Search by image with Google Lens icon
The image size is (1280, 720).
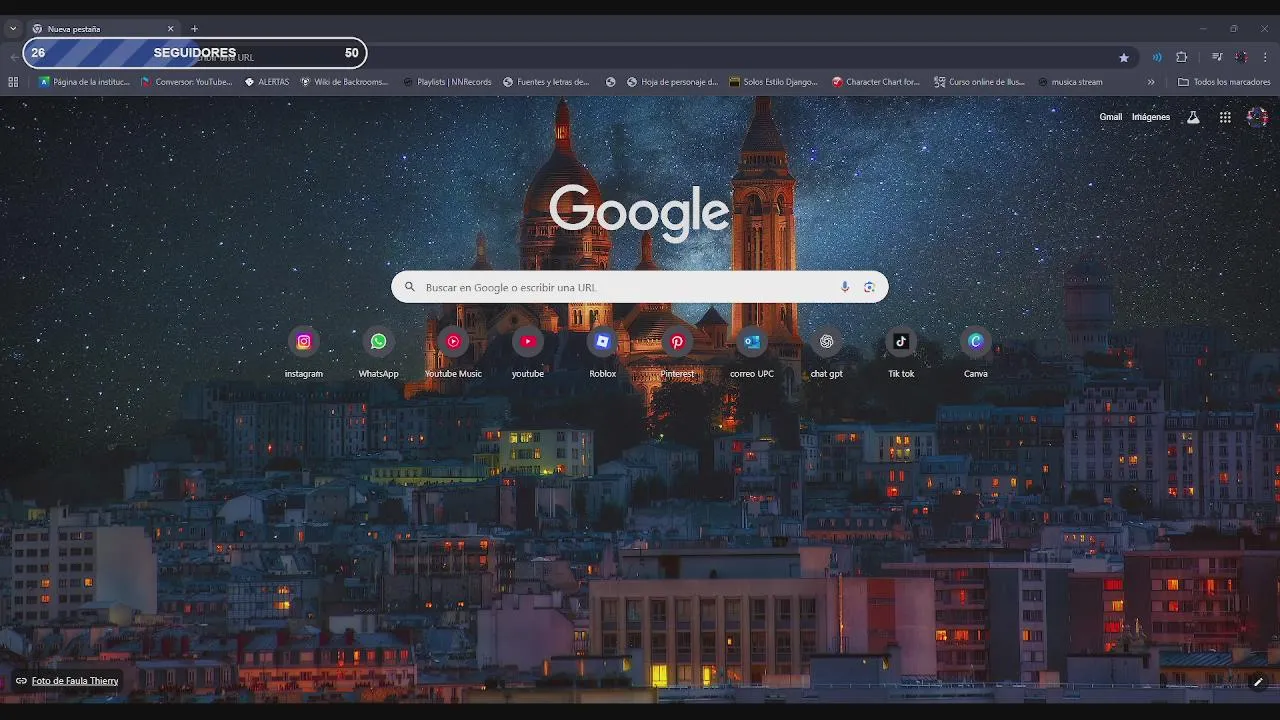pyautogui.click(x=869, y=287)
